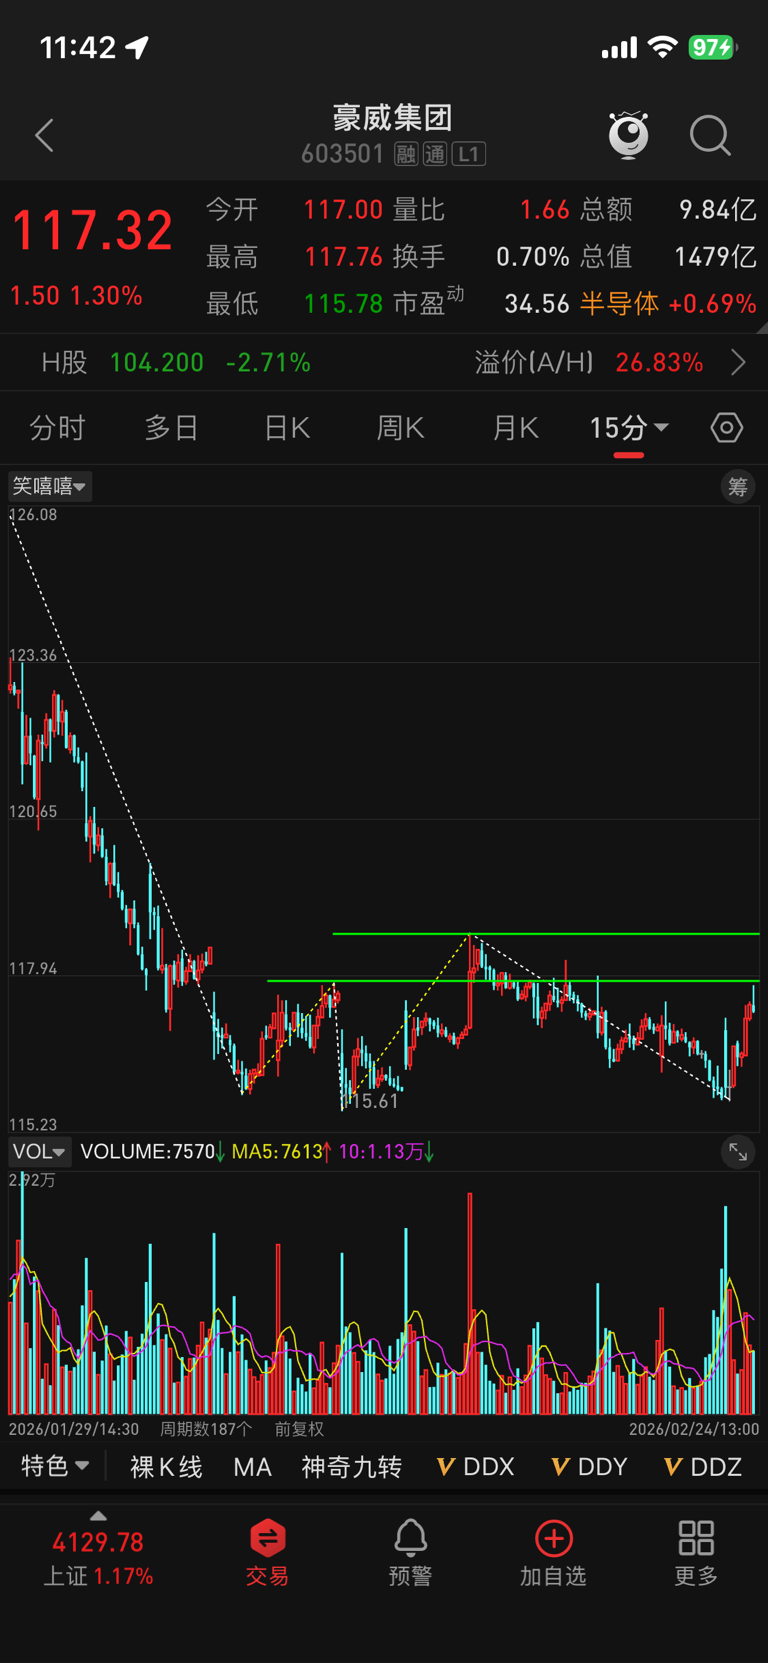Switch to the 周K tab
This screenshot has height=1663, width=768.
click(401, 428)
